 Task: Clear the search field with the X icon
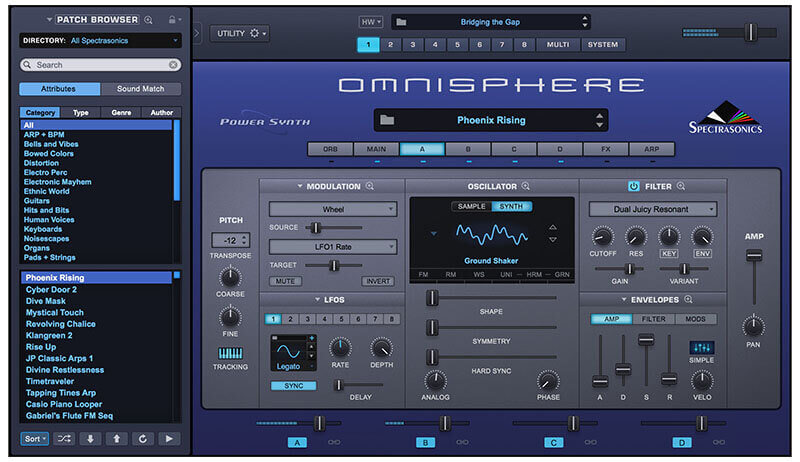coord(173,65)
